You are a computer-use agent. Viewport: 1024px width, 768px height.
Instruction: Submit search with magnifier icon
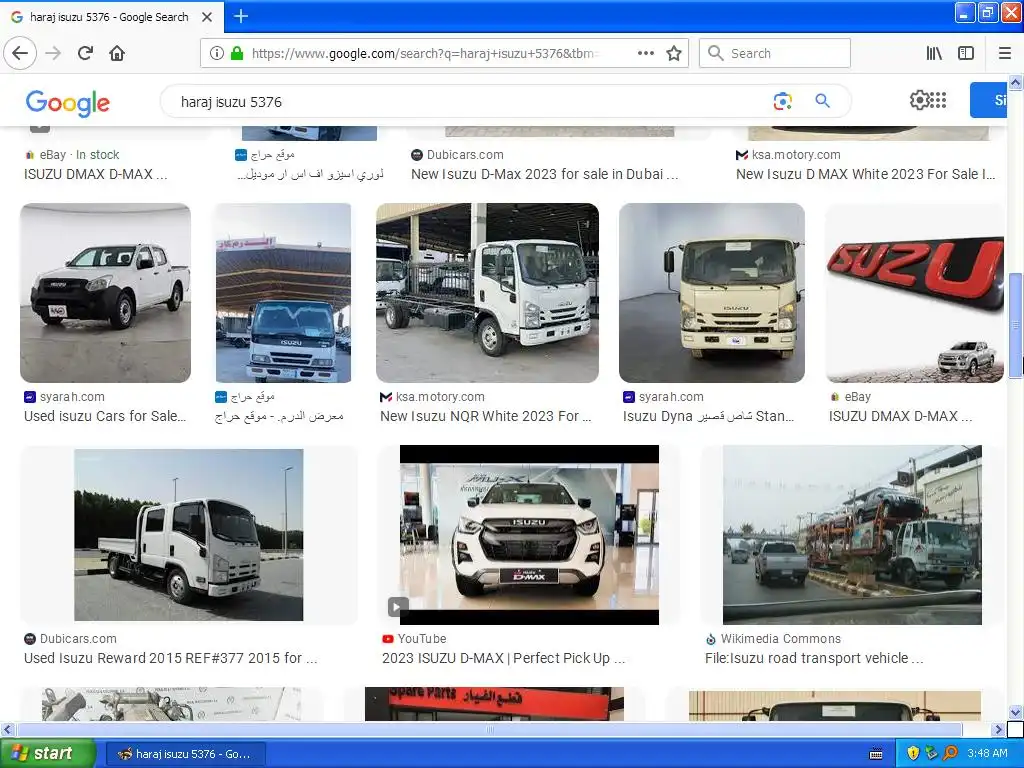coord(822,101)
